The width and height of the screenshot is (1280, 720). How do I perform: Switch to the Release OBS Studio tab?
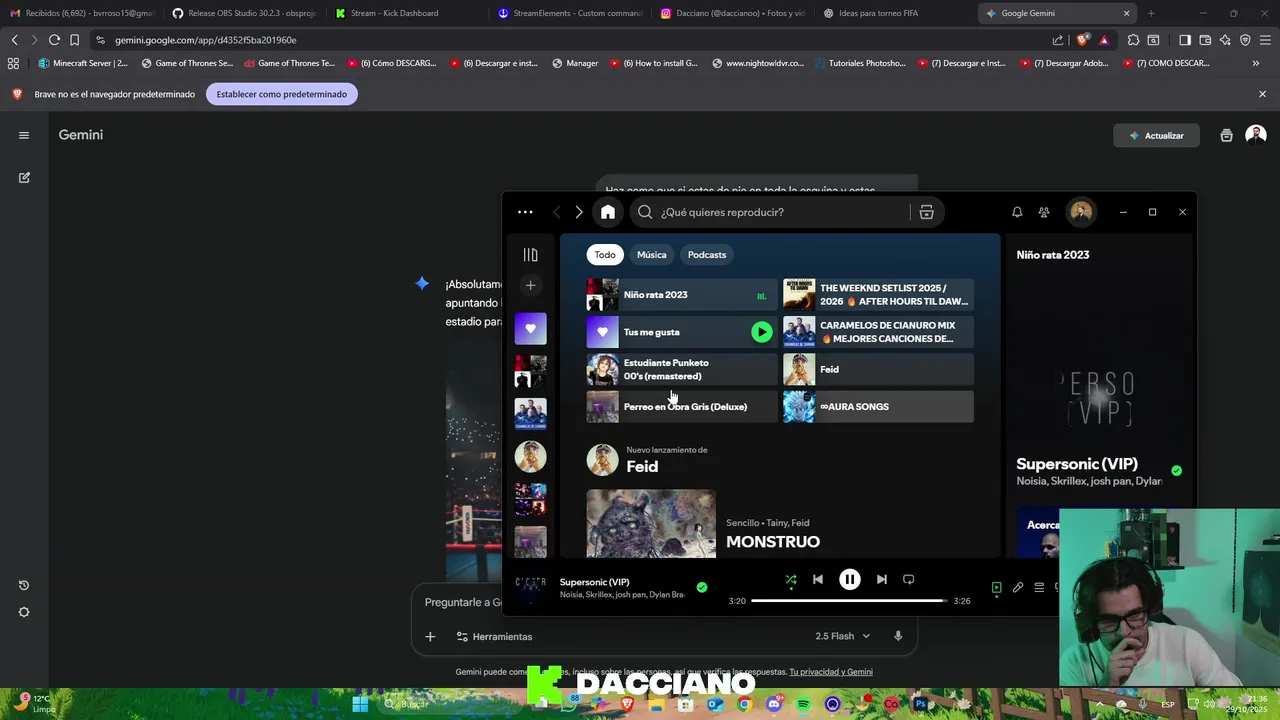point(243,13)
